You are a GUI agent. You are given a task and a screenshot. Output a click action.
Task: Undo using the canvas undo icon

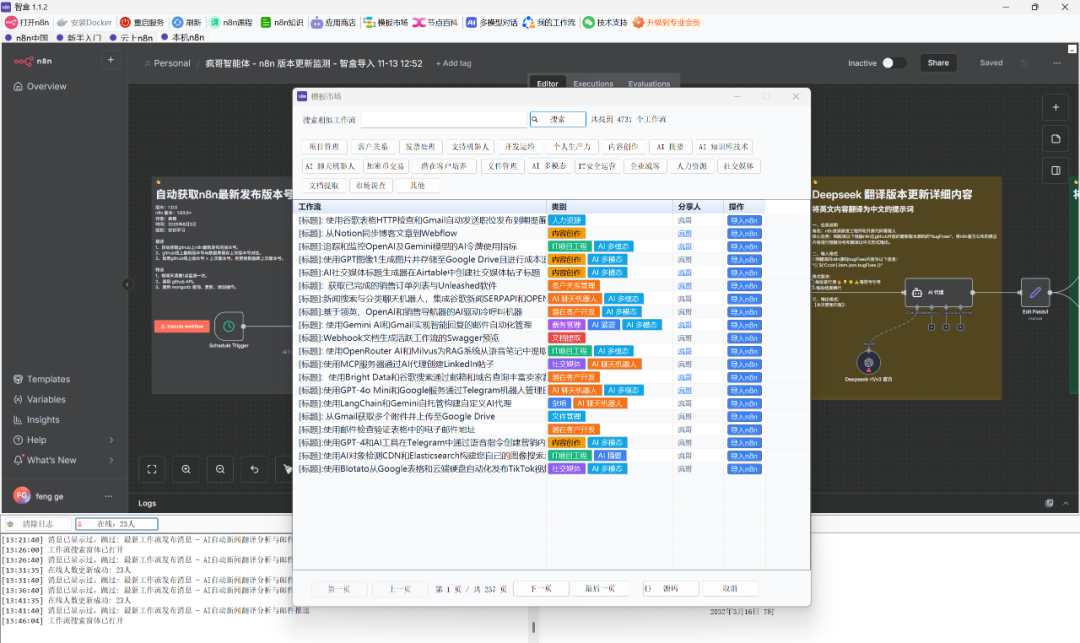pyautogui.click(x=254, y=468)
